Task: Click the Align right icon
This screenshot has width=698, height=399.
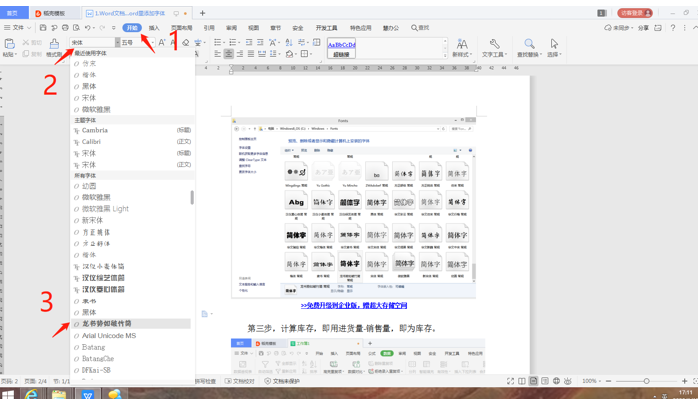Action: click(x=239, y=54)
